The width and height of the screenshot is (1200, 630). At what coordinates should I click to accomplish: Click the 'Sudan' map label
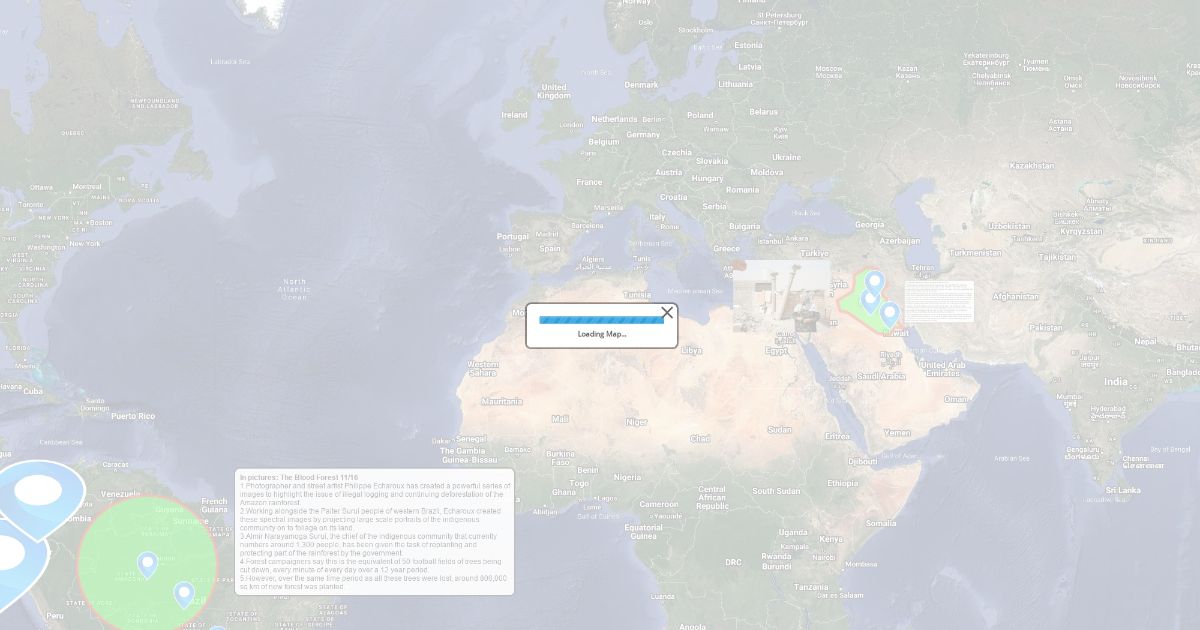coord(779,430)
